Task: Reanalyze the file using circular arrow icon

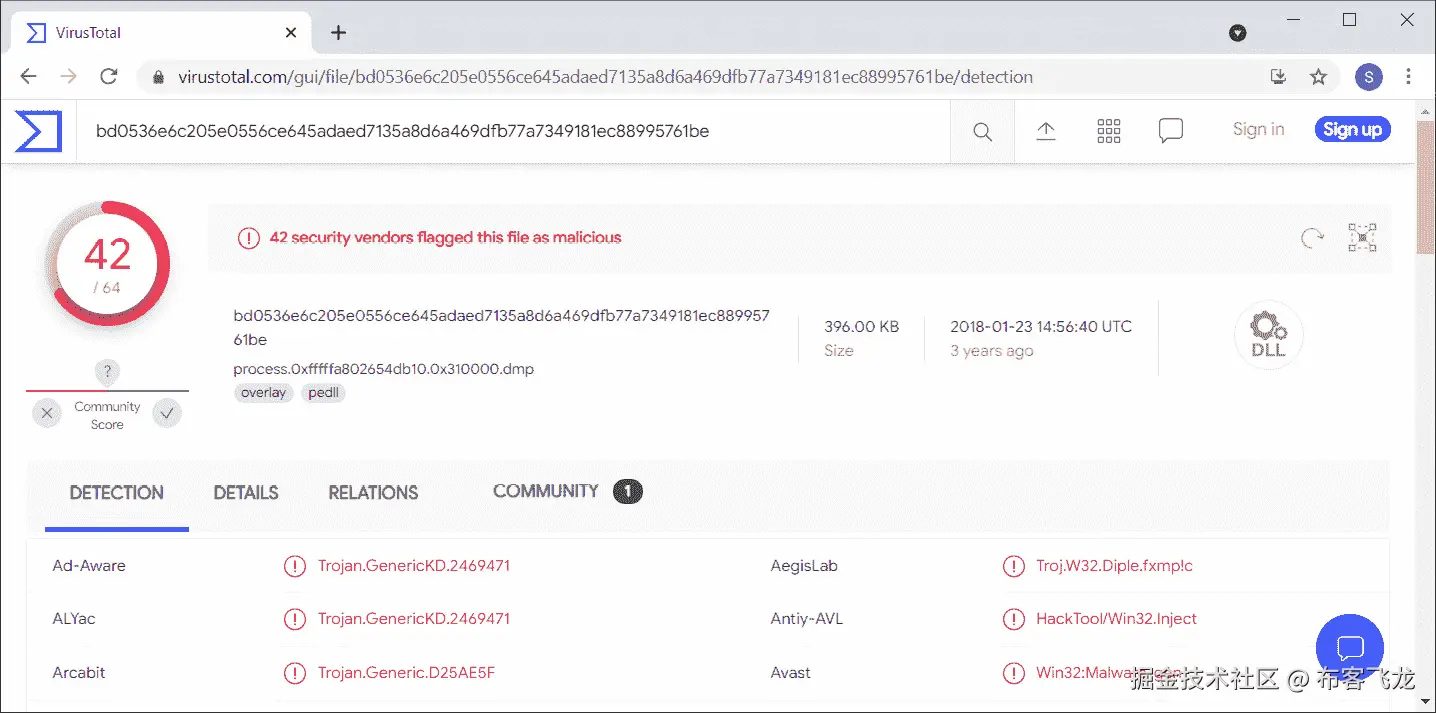Action: click(x=1311, y=238)
